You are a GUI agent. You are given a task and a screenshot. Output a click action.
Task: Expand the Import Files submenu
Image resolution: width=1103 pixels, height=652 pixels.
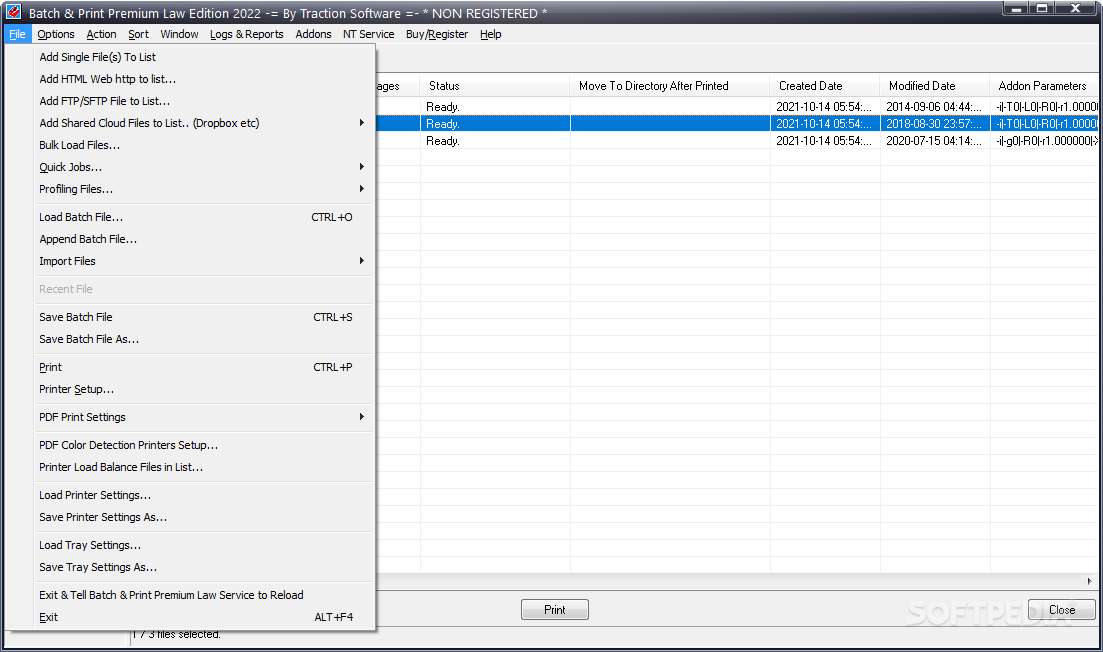(x=204, y=260)
